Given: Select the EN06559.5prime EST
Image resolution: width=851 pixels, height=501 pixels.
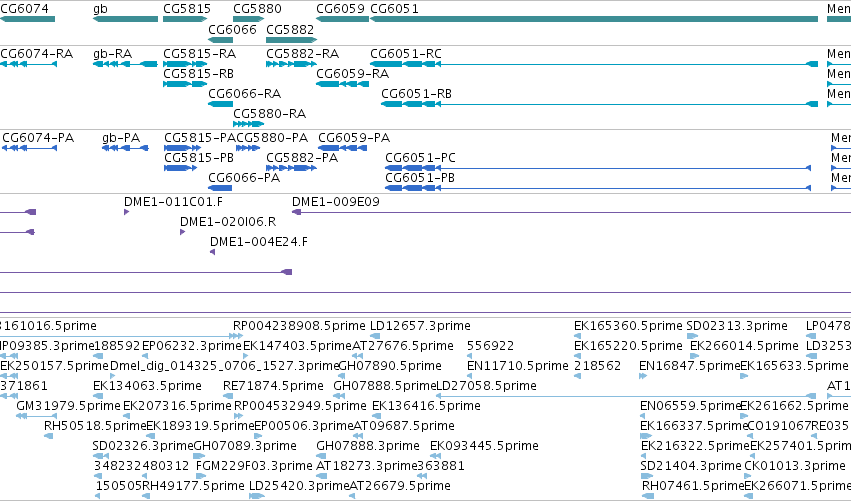Looking at the screenshot, I should pyautogui.click(x=643, y=416).
